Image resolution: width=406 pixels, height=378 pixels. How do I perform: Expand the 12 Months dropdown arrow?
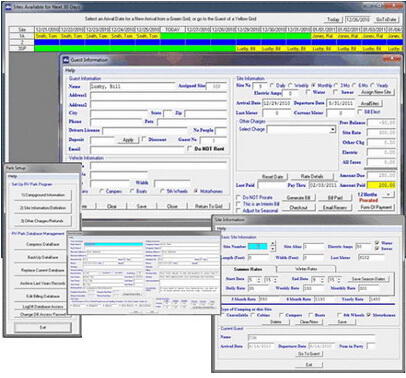click(x=388, y=194)
